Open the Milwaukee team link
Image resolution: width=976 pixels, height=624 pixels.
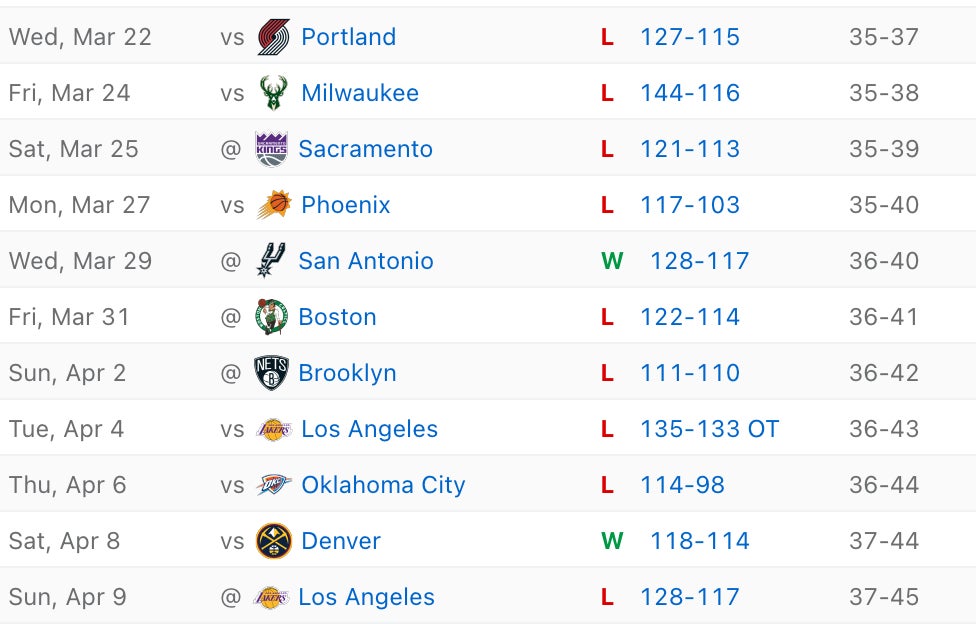pos(360,93)
